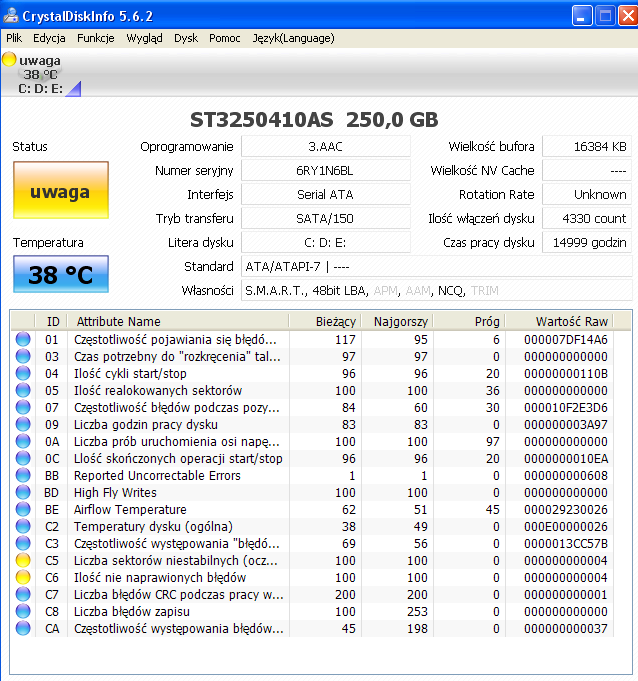This screenshot has width=638, height=681.
Task: Click the ST3250410AS 250,0 GB disk title
Action: pyautogui.click(x=314, y=119)
